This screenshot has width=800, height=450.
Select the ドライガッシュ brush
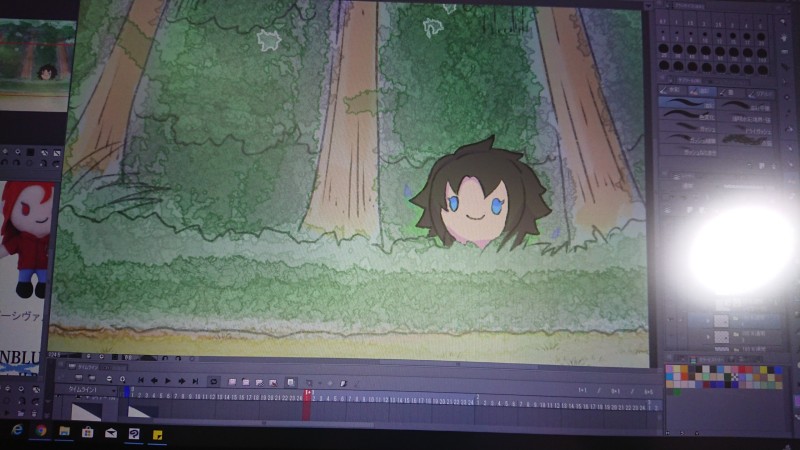746,130
